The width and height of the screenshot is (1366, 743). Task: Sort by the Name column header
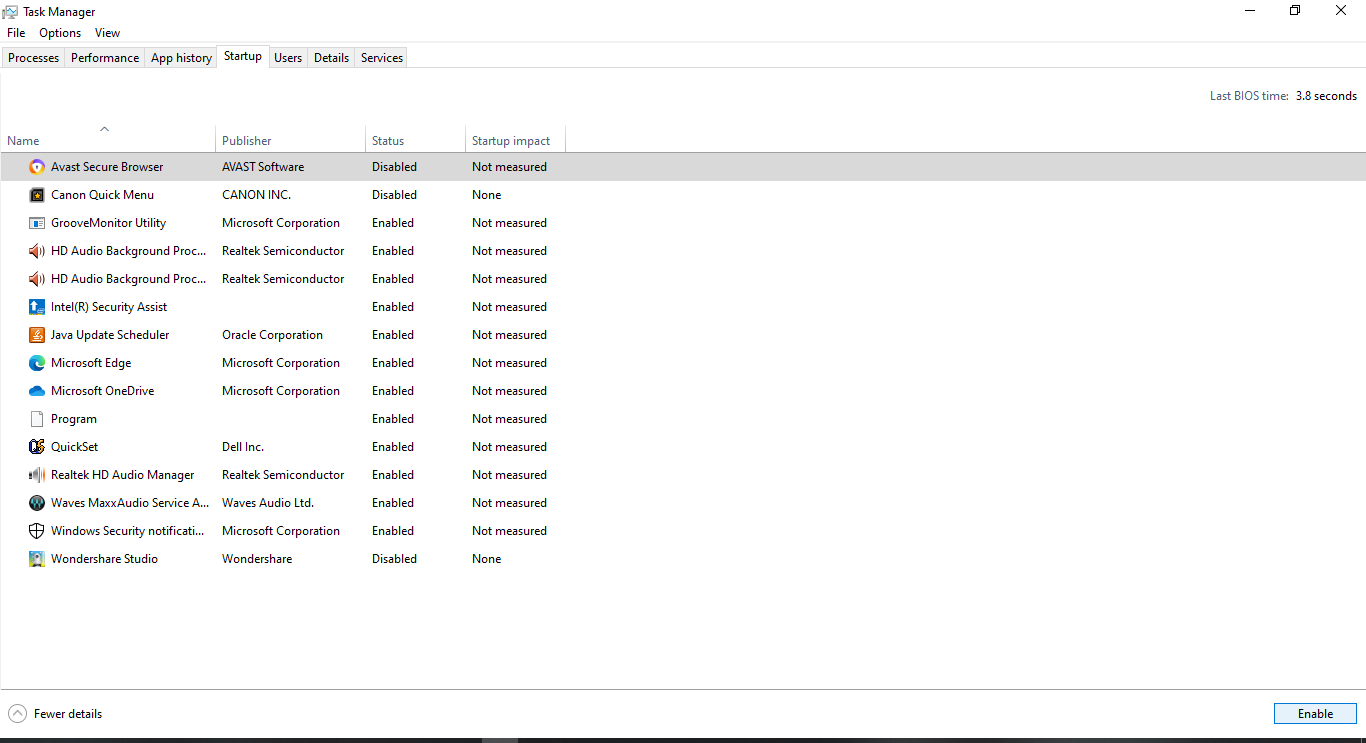click(x=108, y=138)
